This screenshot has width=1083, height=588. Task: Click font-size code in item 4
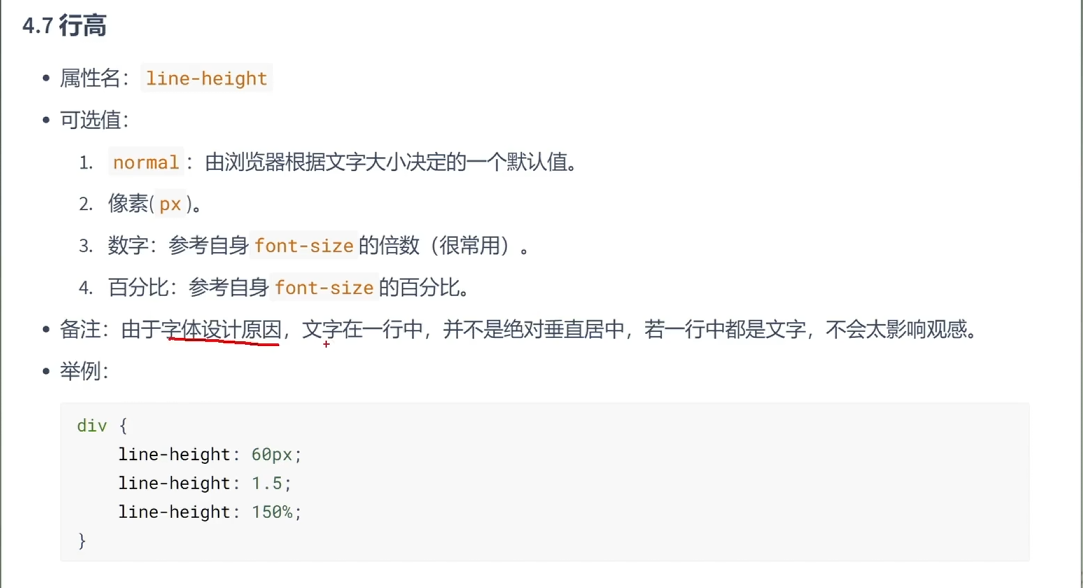(x=324, y=287)
